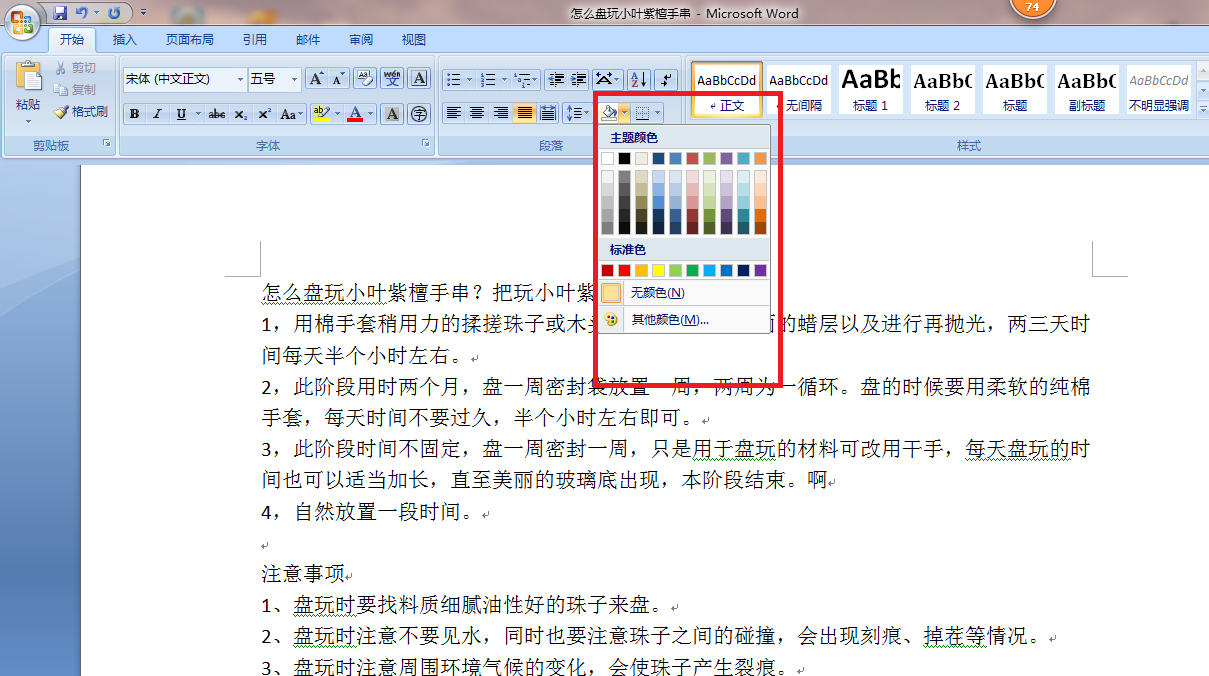Open the font size dropdown 五号
The width and height of the screenshot is (1209, 676).
click(x=294, y=79)
